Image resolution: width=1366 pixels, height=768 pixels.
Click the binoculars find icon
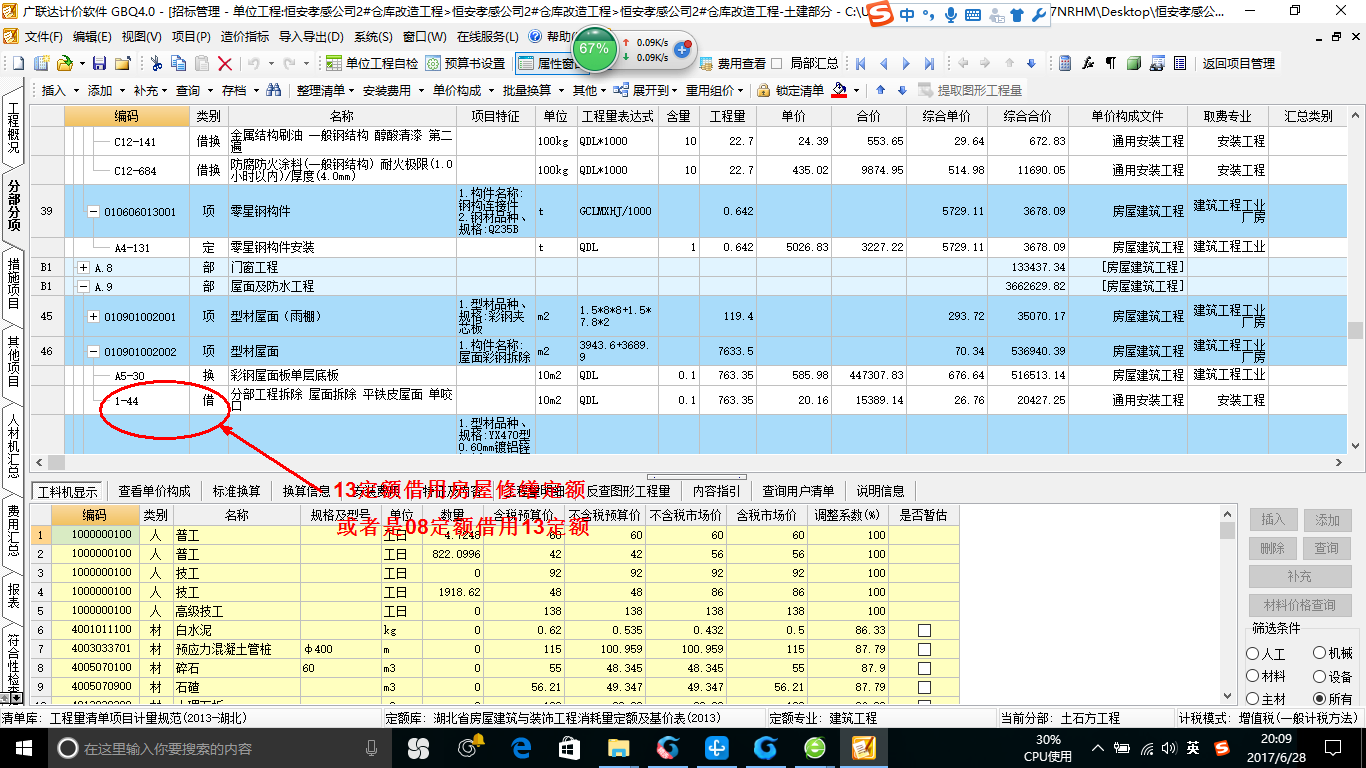[x=273, y=90]
